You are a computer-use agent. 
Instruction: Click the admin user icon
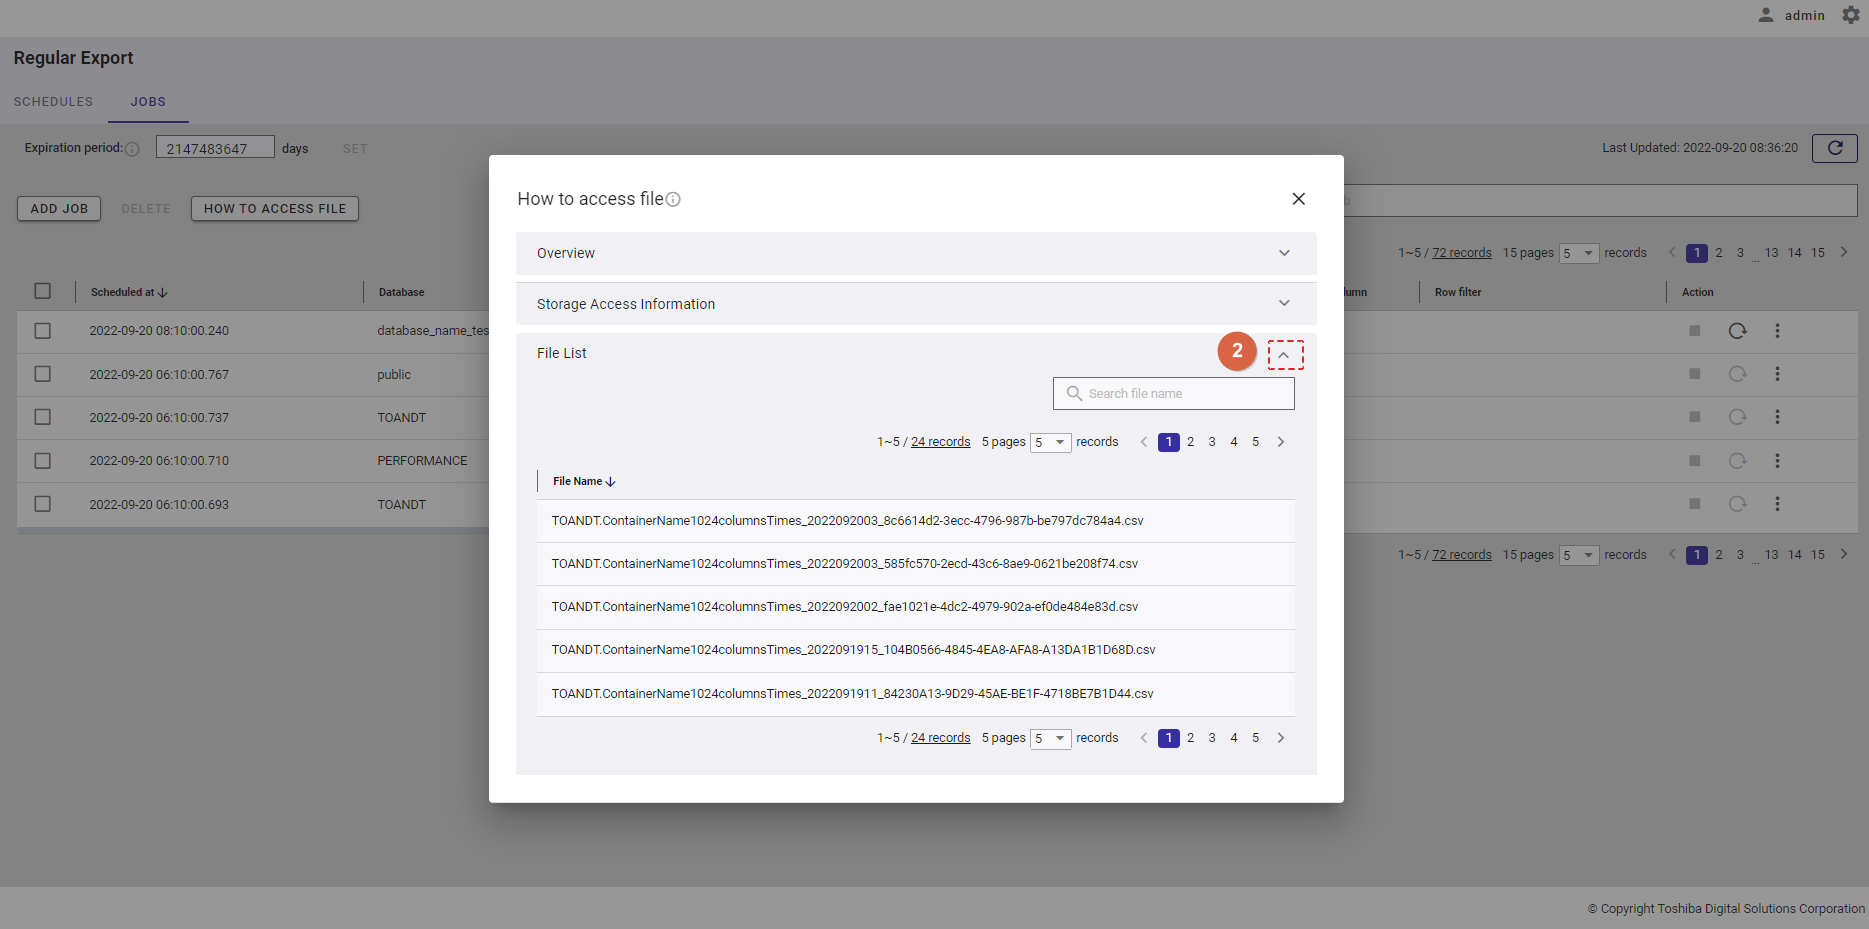1766,15
